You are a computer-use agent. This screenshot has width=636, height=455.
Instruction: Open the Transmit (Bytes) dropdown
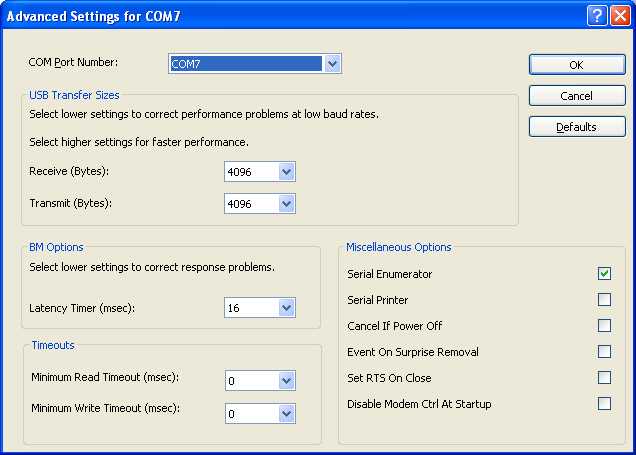pos(287,204)
